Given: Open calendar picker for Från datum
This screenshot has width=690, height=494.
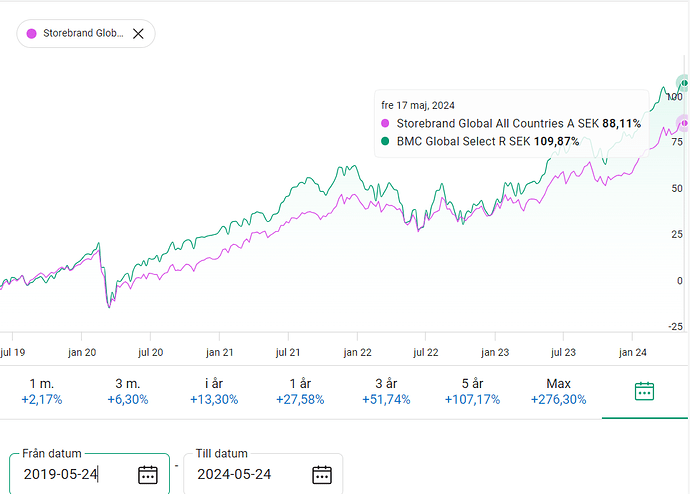Looking at the screenshot, I should click(148, 474).
